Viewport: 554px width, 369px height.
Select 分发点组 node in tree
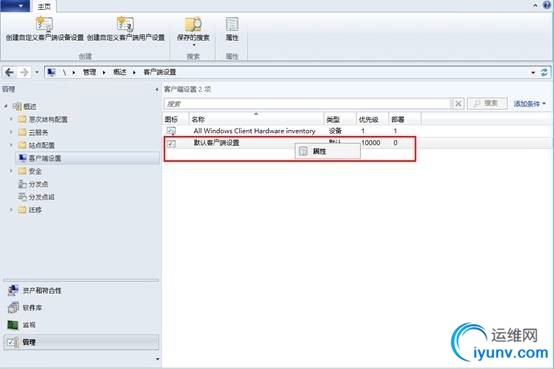[x=41, y=197]
